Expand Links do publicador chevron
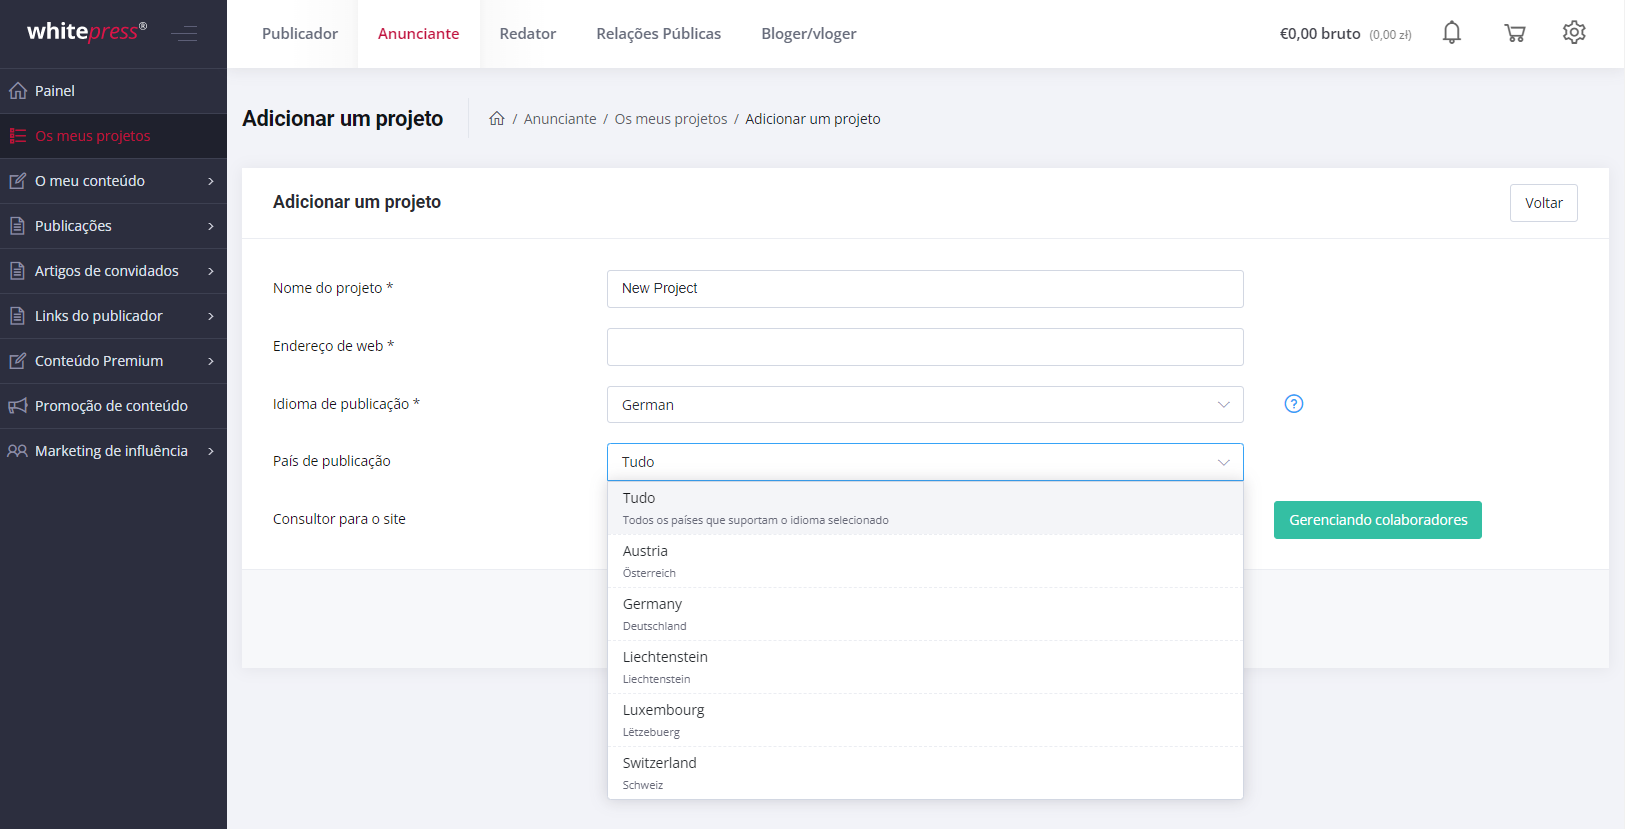The height and width of the screenshot is (829, 1625). (x=211, y=316)
